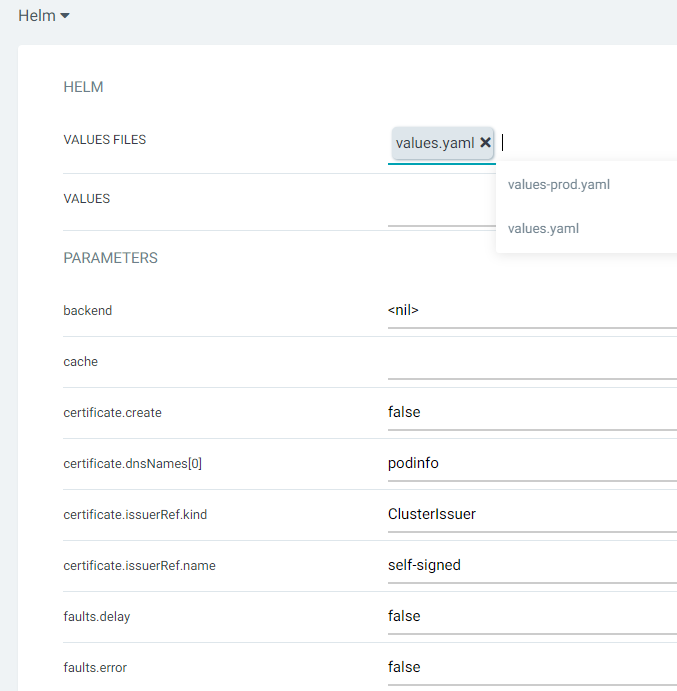Screen dimensions: 677x691
Task: Click the VALUES FILES label
Action: [104, 140]
